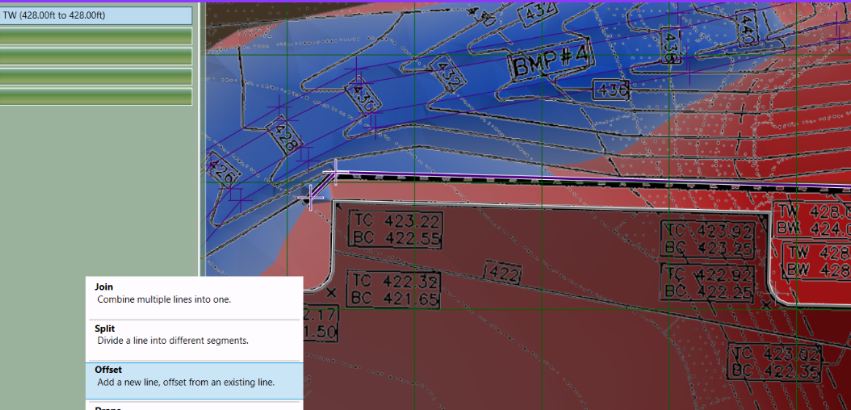Click the 428 contour elevation label
This screenshot has width=851, height=410.
pos(284,136)
